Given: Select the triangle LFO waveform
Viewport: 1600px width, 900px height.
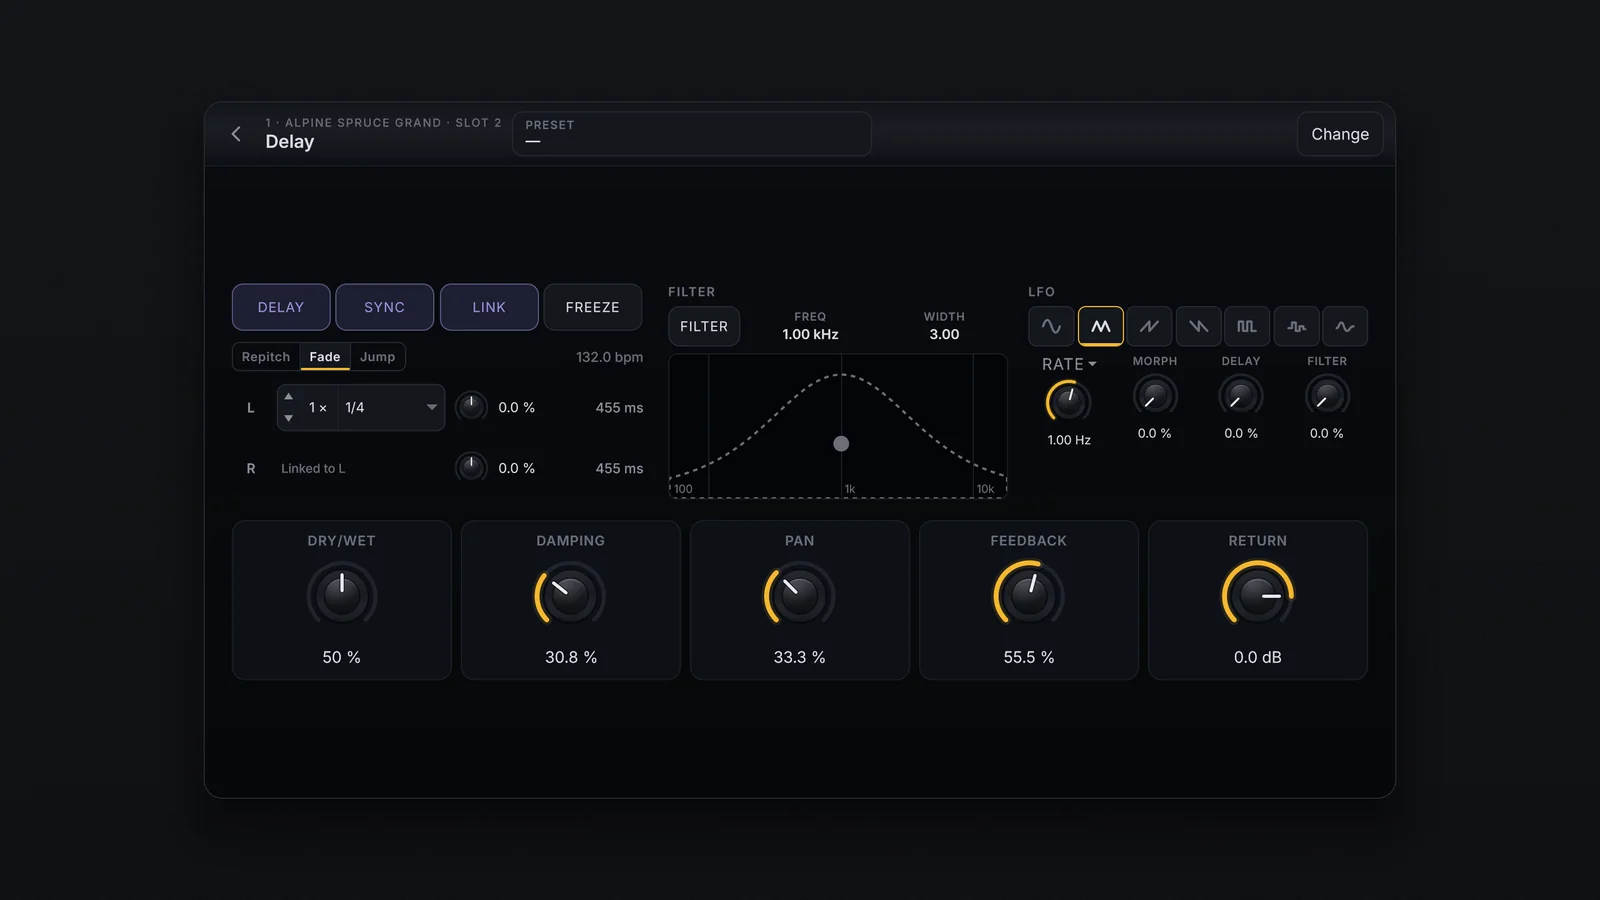Looking at the screenshot, I should [1100, 326].
